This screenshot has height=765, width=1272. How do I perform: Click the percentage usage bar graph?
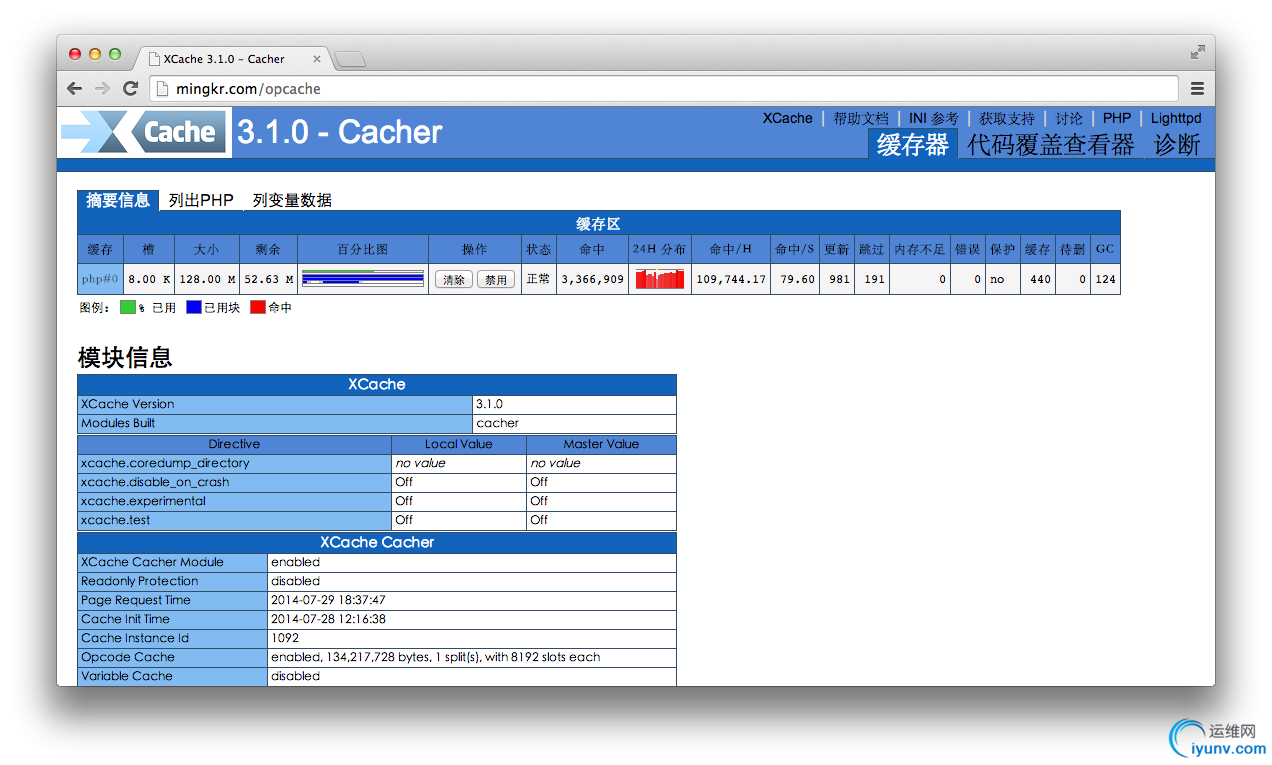[363, 279]
